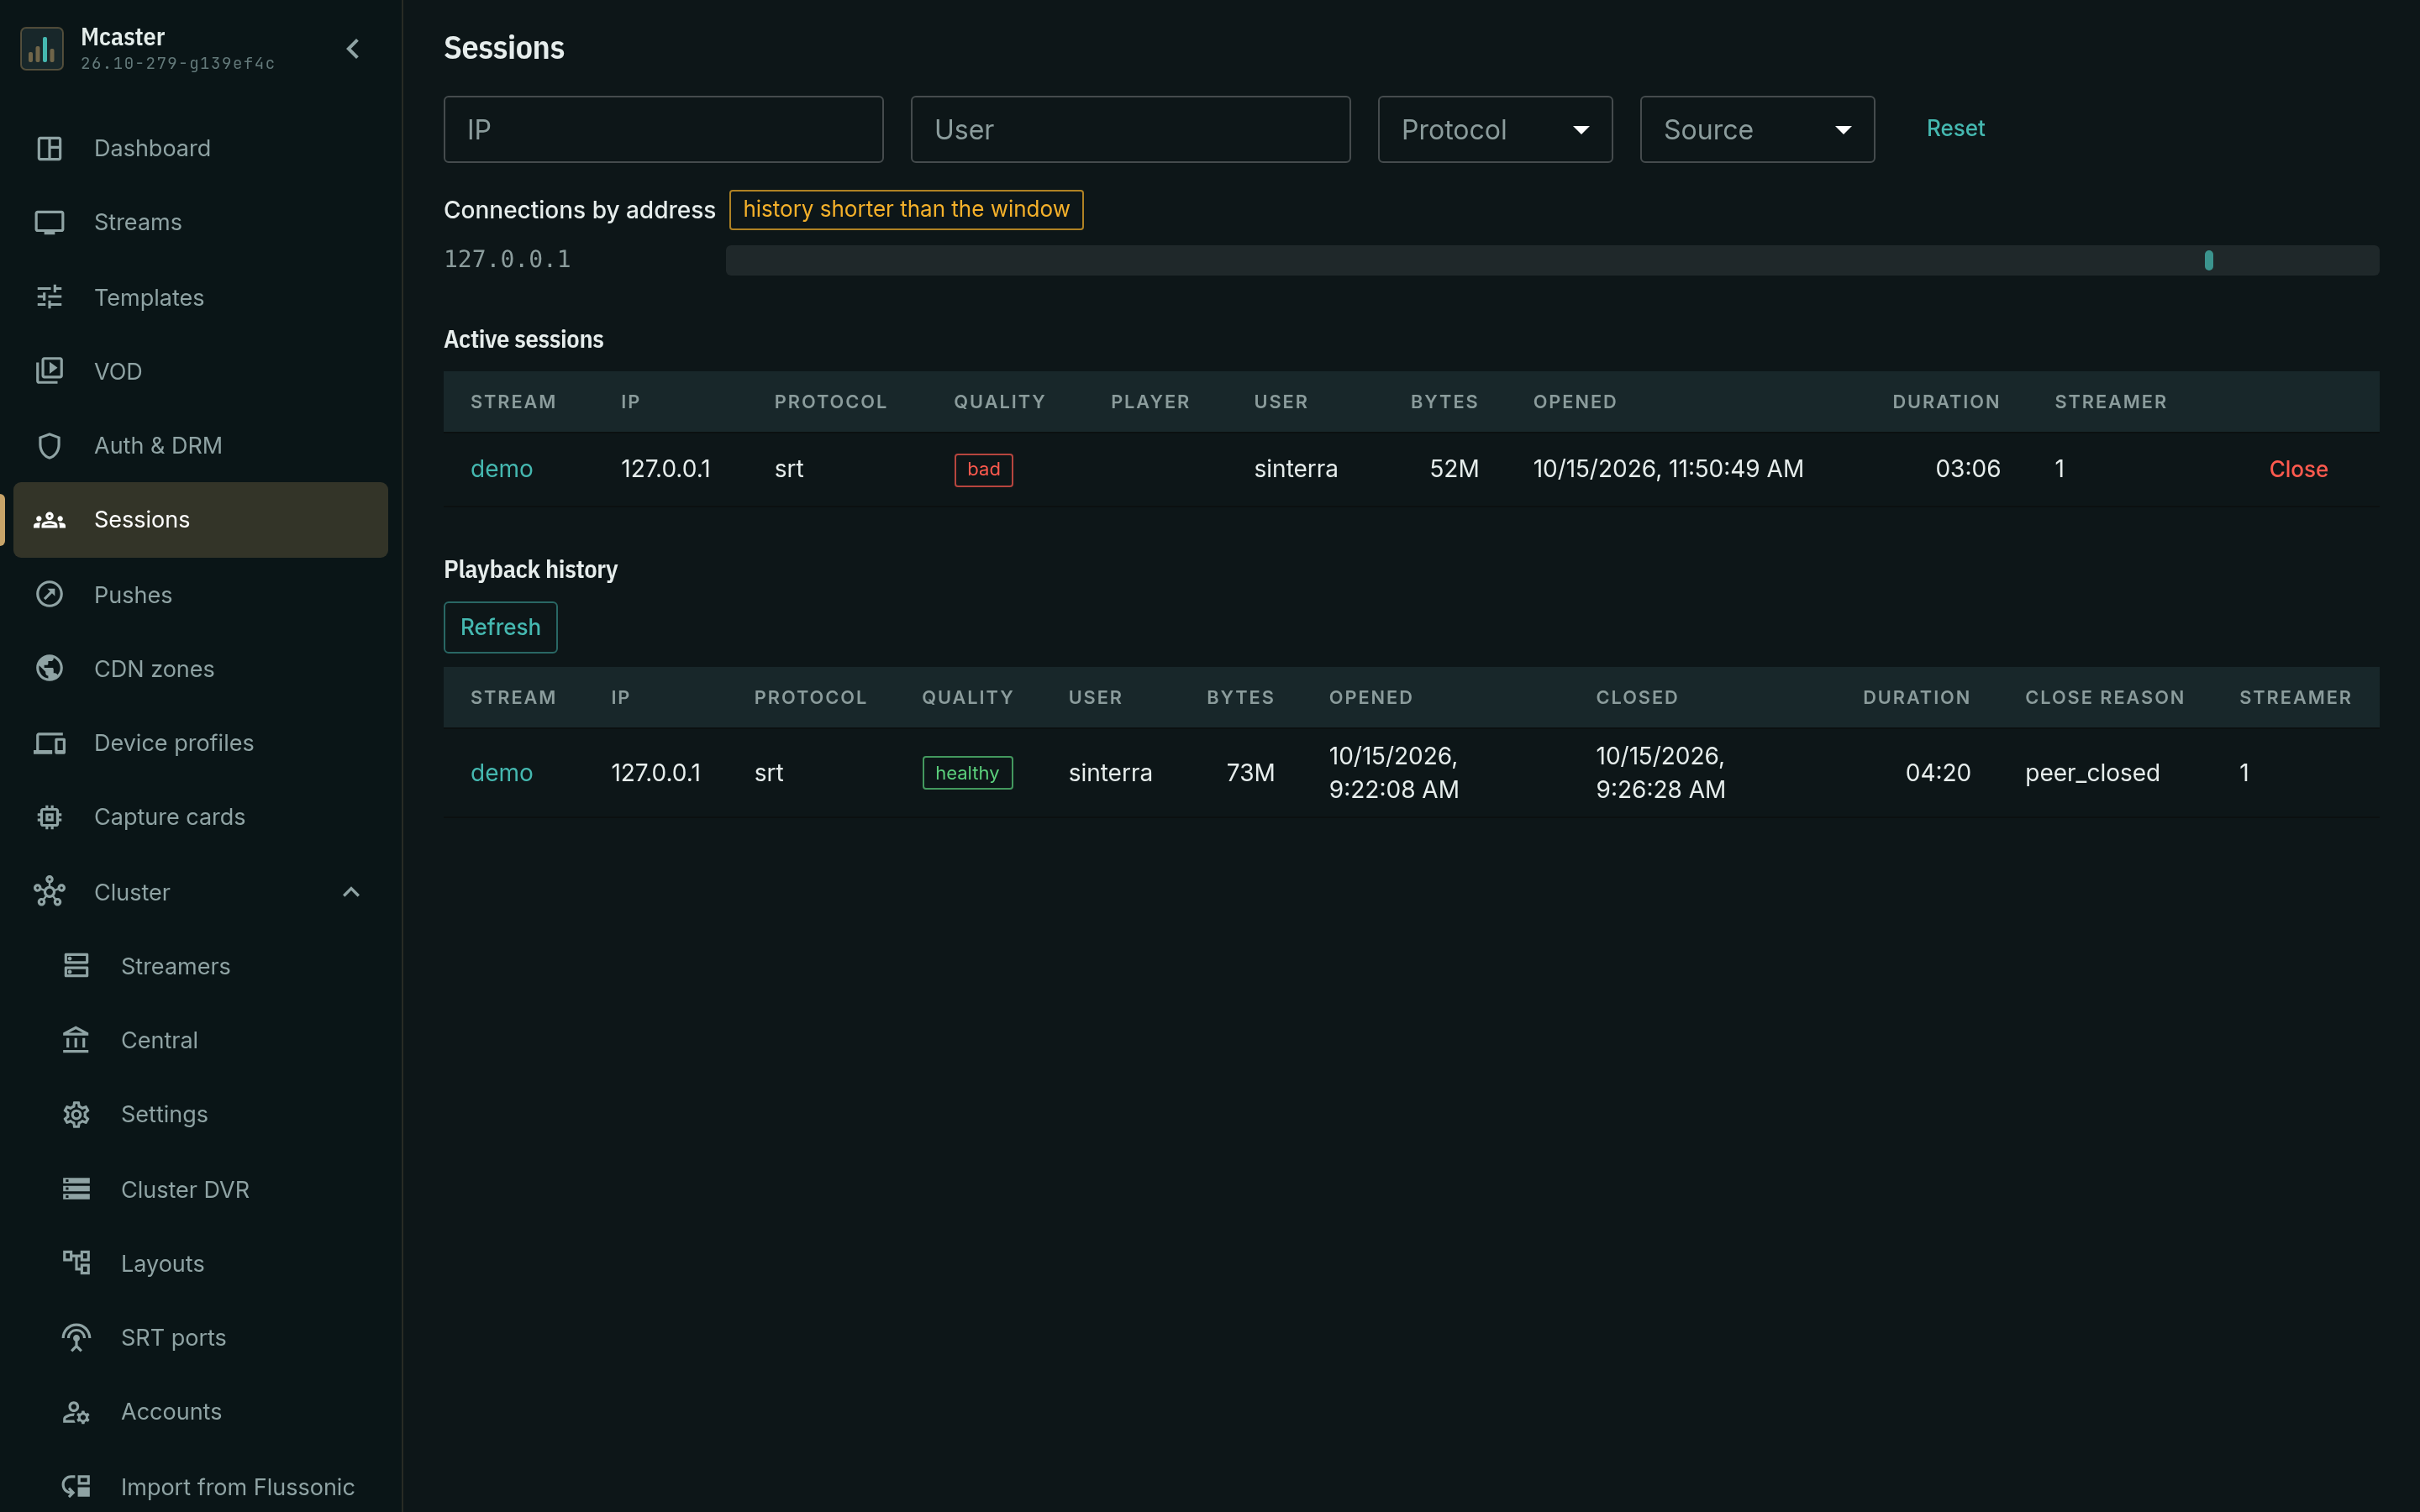This screenshot has width=2420, height=1512.
Task: Close the active demo srt session
Action: tap(2298, 469)
